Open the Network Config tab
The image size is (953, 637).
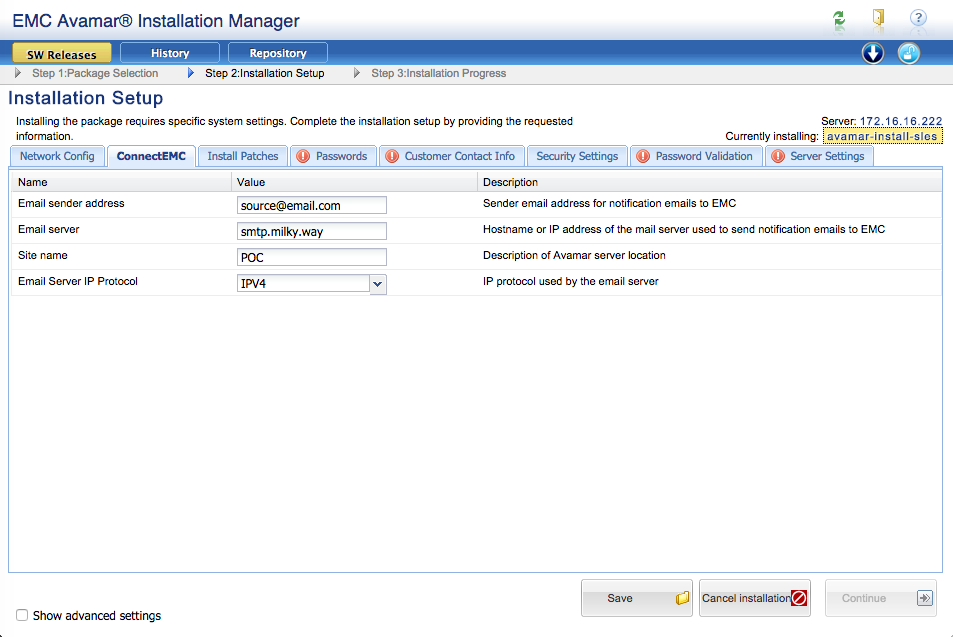pyautogui.click(x=57, y=156)
